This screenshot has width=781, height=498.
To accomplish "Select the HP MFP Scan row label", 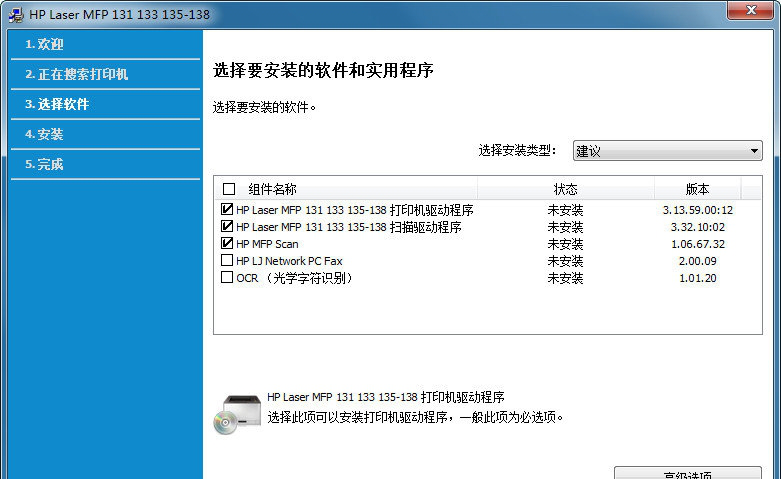I will coord(267,244).
